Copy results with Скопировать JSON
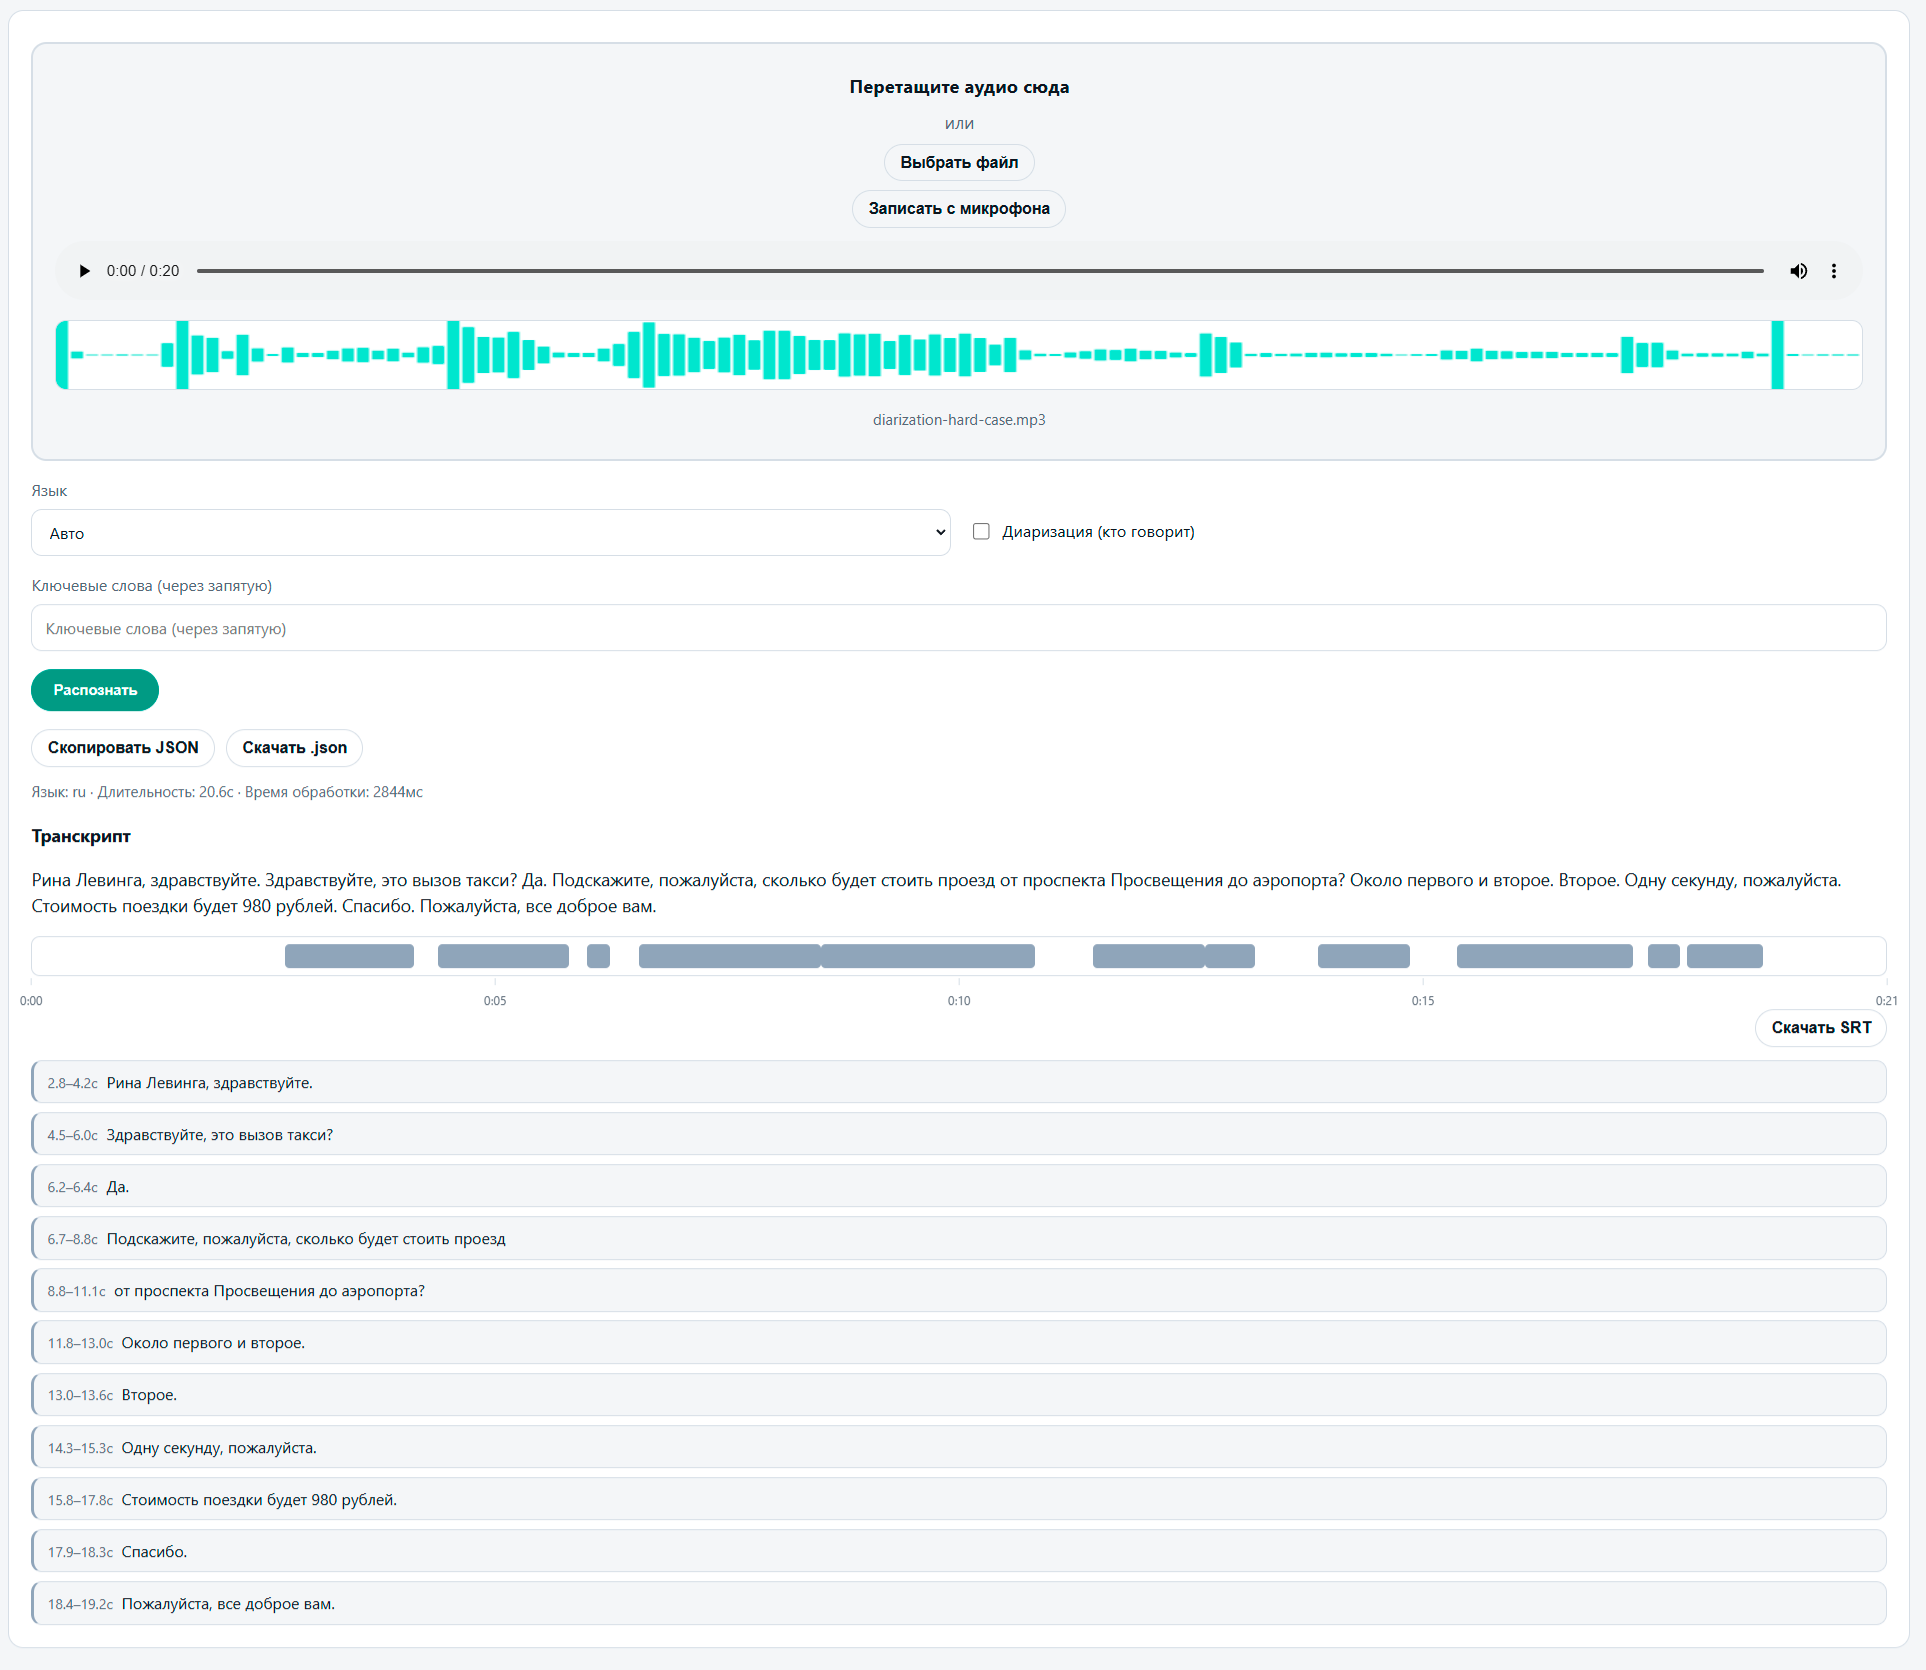Screen dimensions: 1926x1670 (123, 747)
